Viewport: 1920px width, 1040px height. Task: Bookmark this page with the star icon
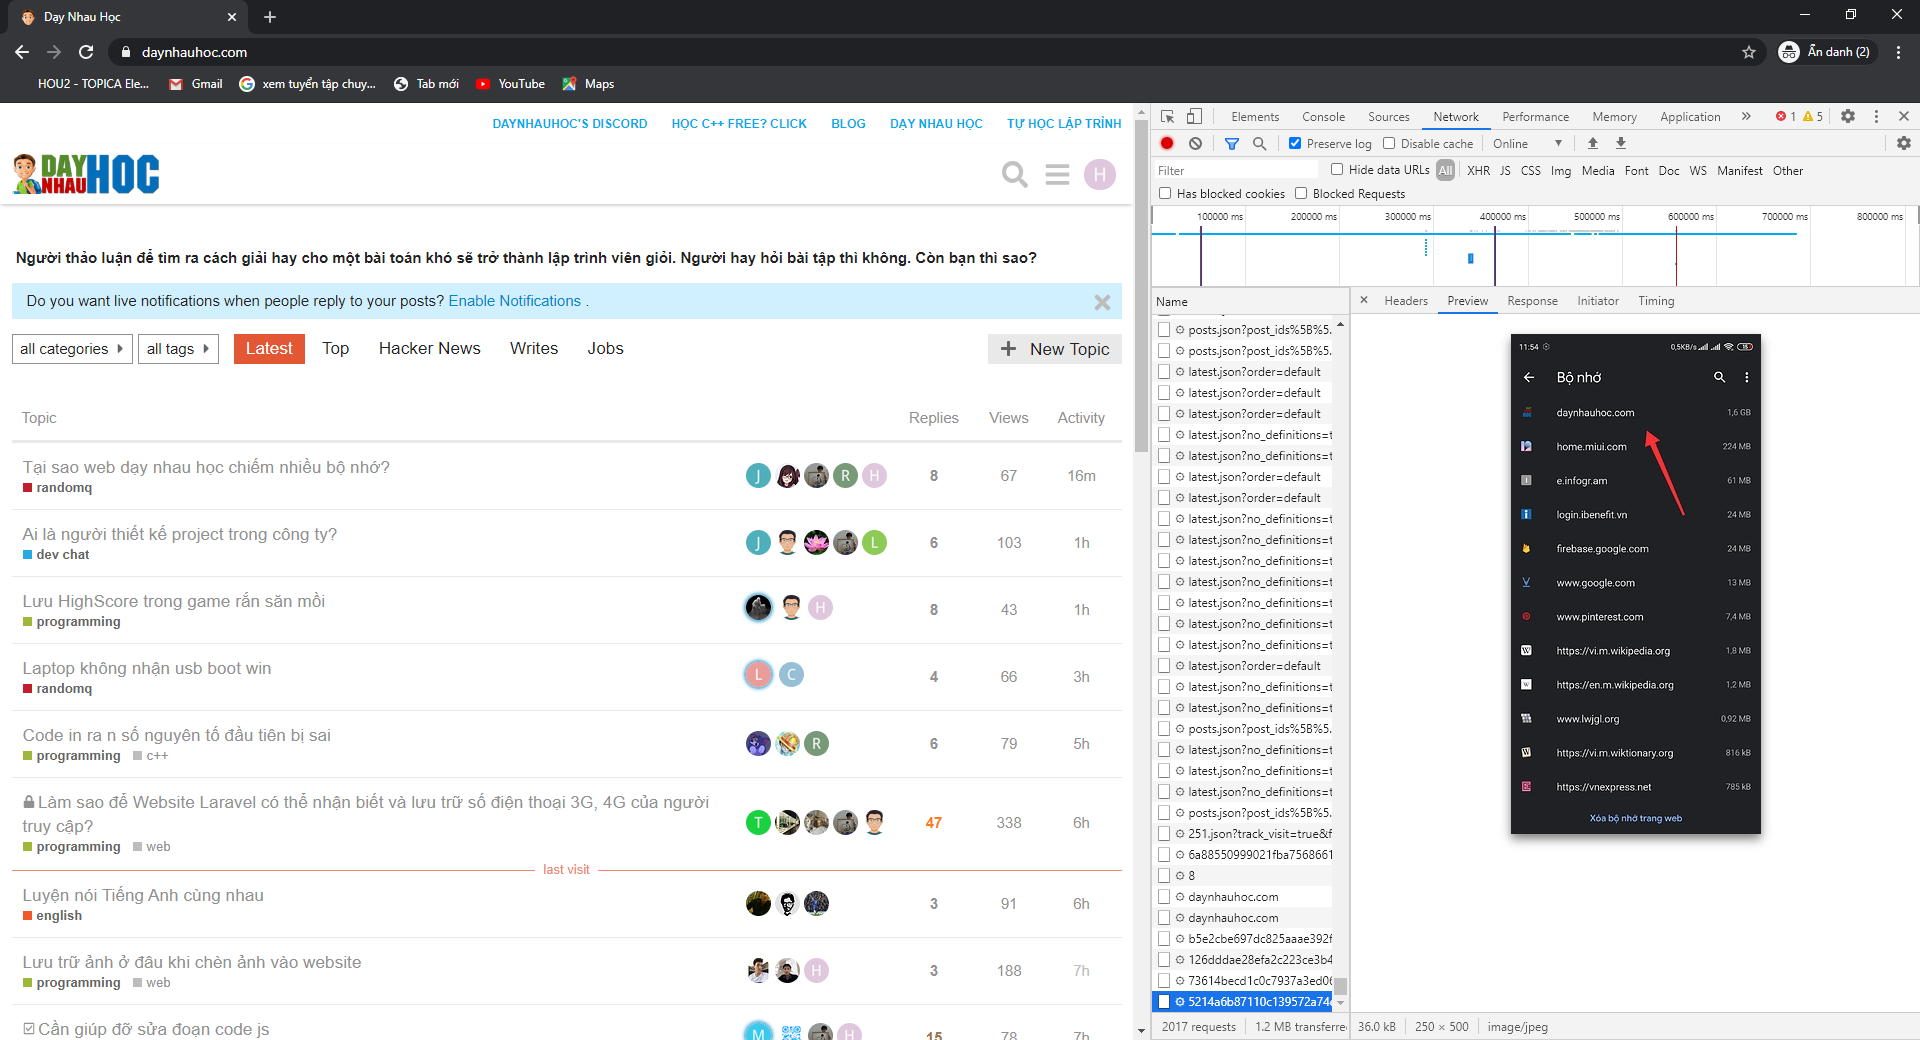(1749, 52)
